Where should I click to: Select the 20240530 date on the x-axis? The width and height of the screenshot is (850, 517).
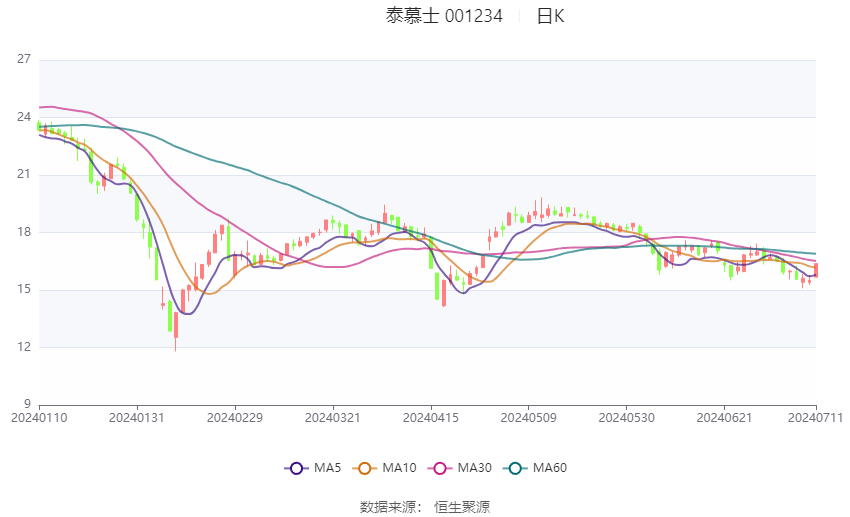click(626, 417)
